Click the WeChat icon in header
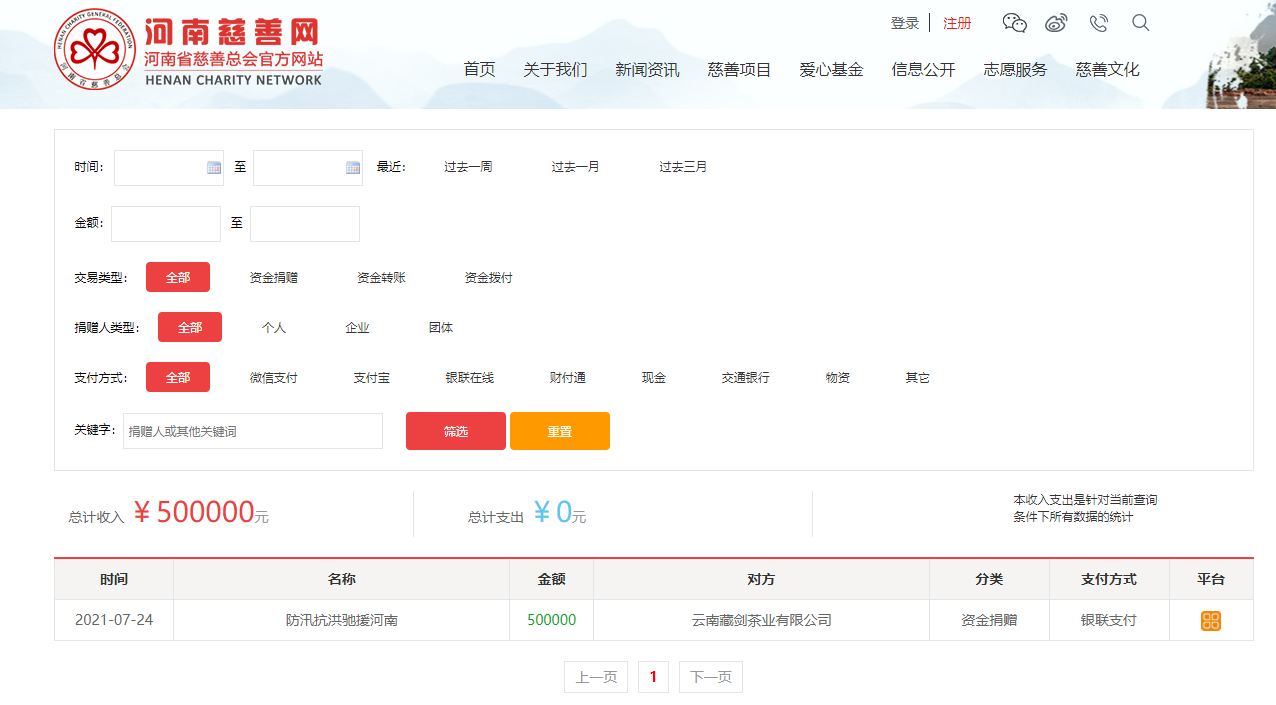Viewport: 1276px width, 705px height. click(x=1014, y=23)
